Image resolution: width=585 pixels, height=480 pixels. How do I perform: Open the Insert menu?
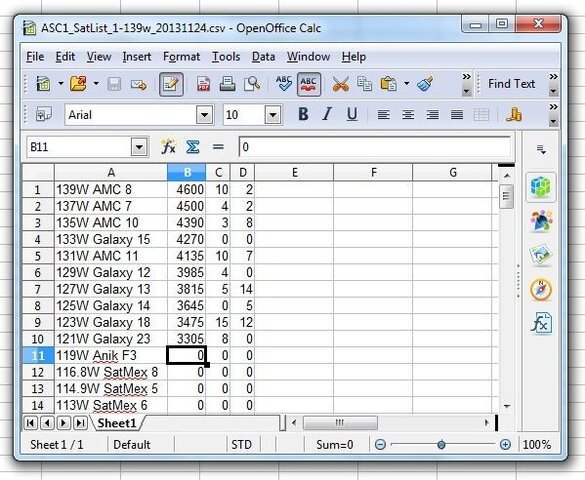[137, 57]
